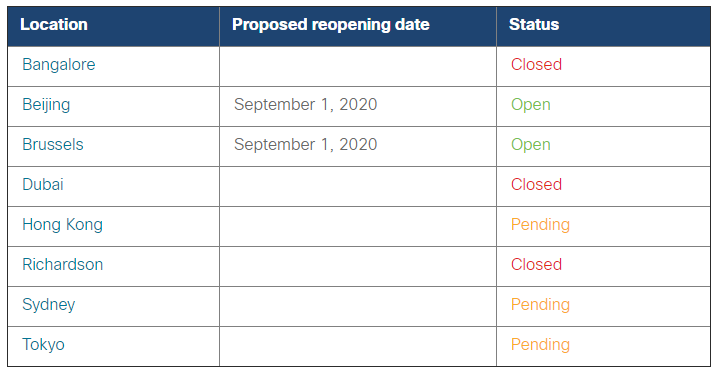Click the Closed status for Richardson
The image size is (721, 372).
tap(536, 264)
